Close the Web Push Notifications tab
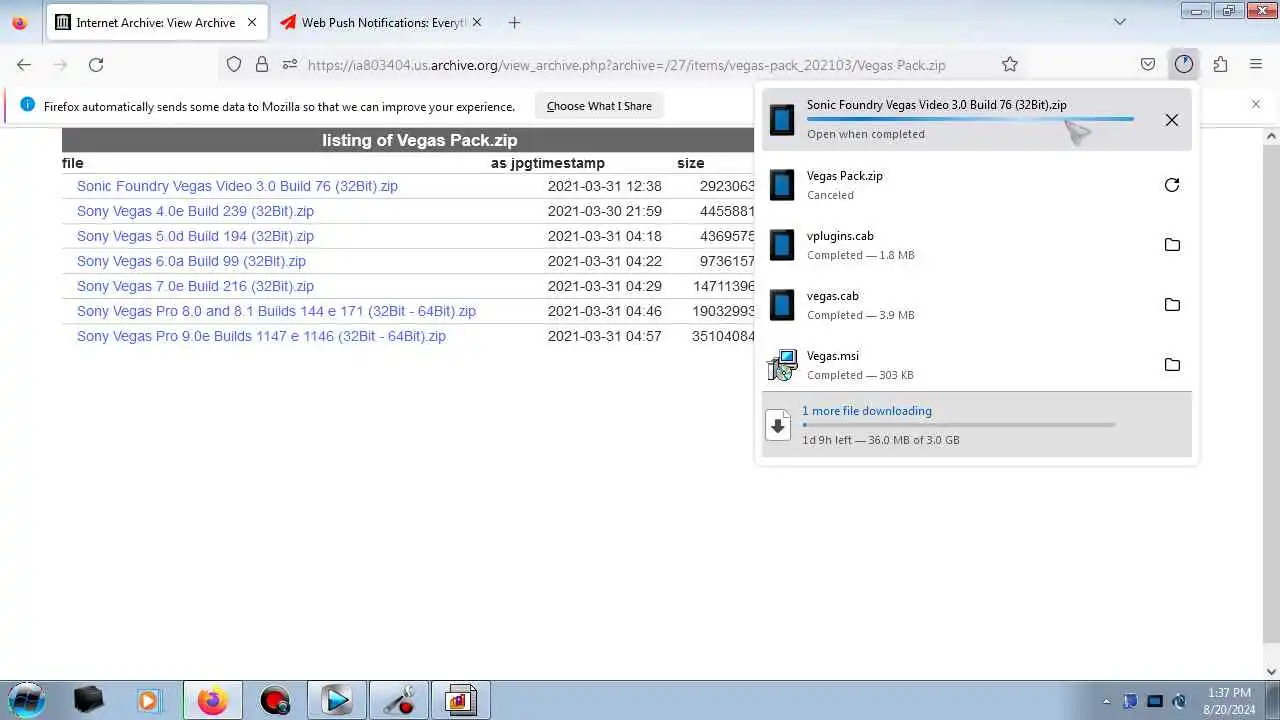This screenshot has height=720, width=1280. click(x=476, y=22)
